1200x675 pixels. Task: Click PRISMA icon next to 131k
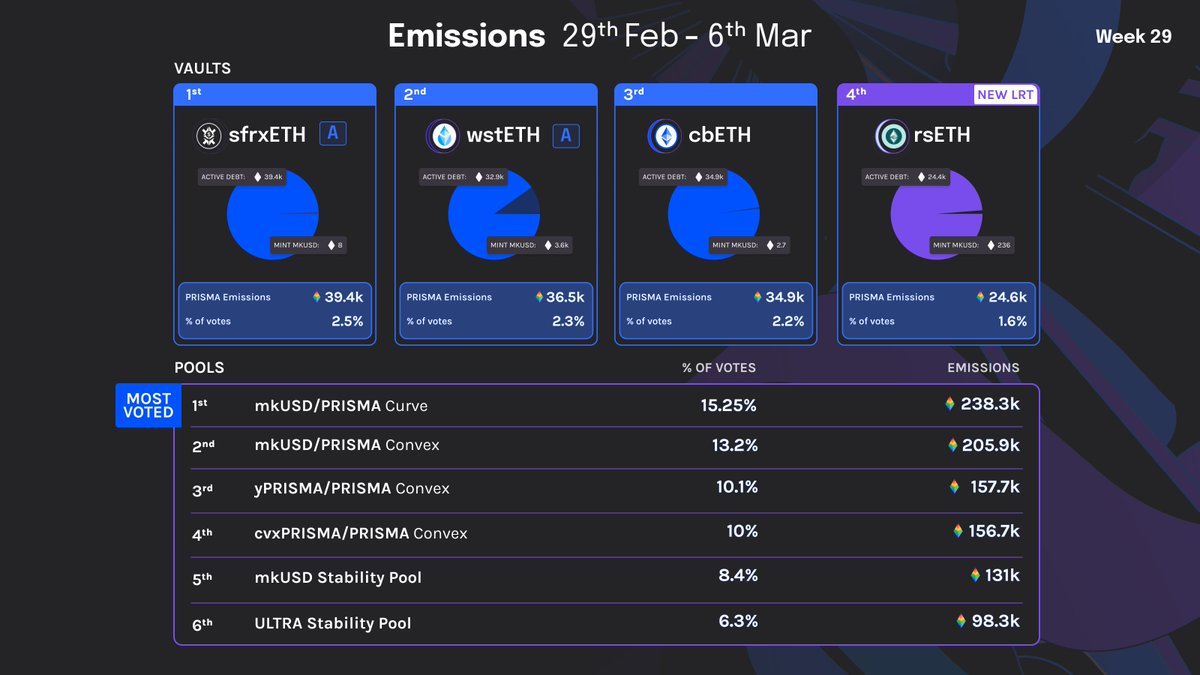point(976,575)
